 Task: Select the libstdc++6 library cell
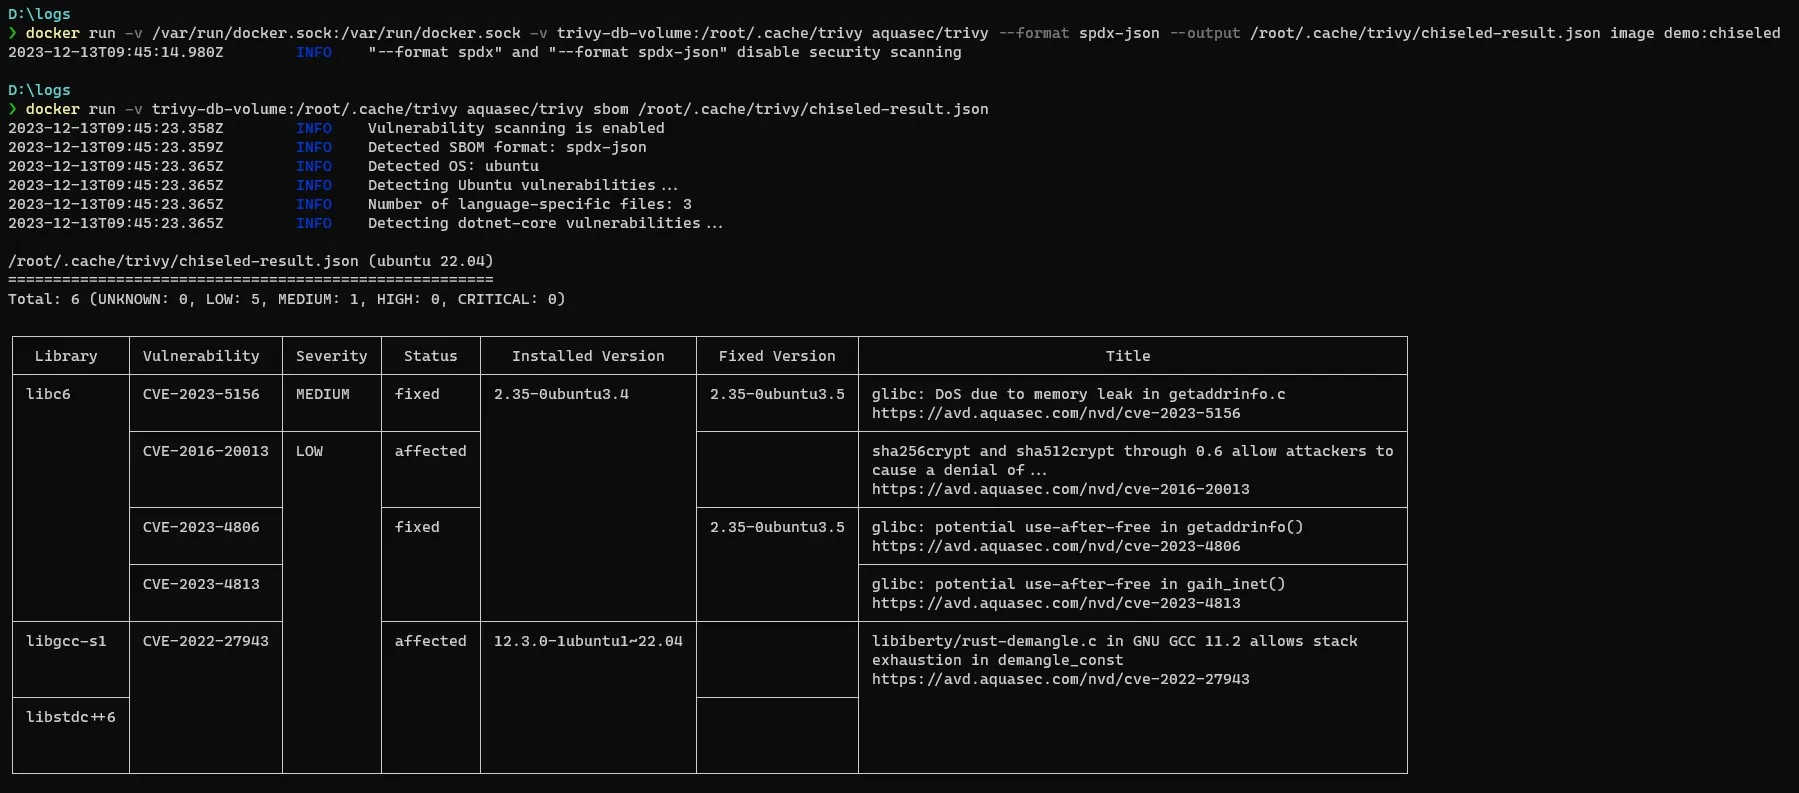(70, 717)
